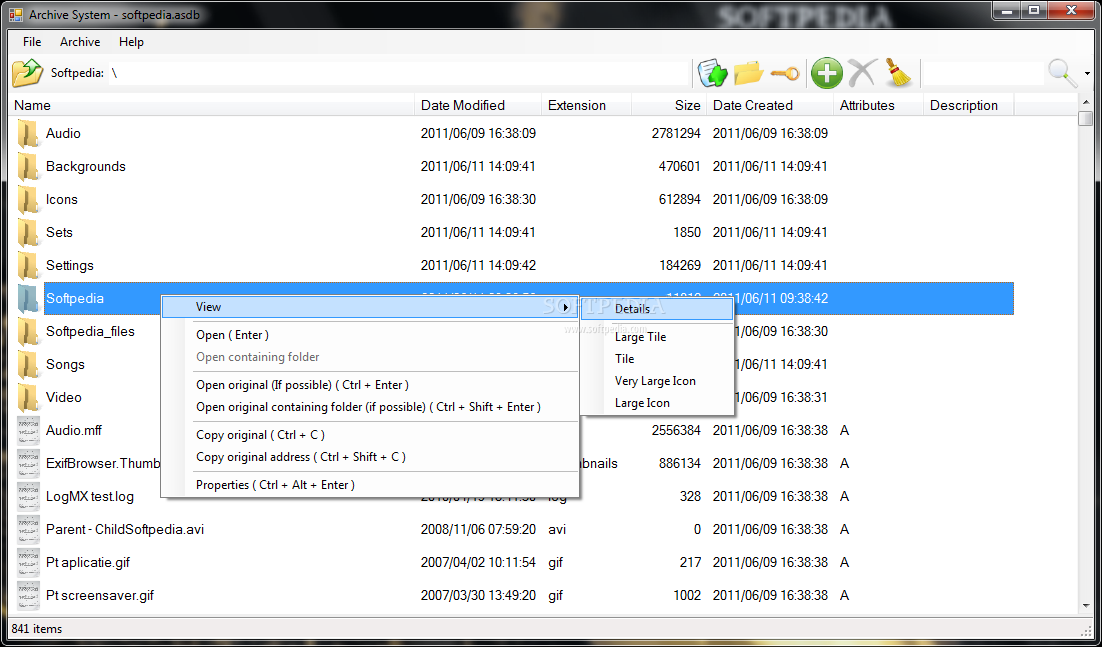
Task: Click size value 2781294 of Audio folder
Action: pyautogui.click(x=675, y=133)
